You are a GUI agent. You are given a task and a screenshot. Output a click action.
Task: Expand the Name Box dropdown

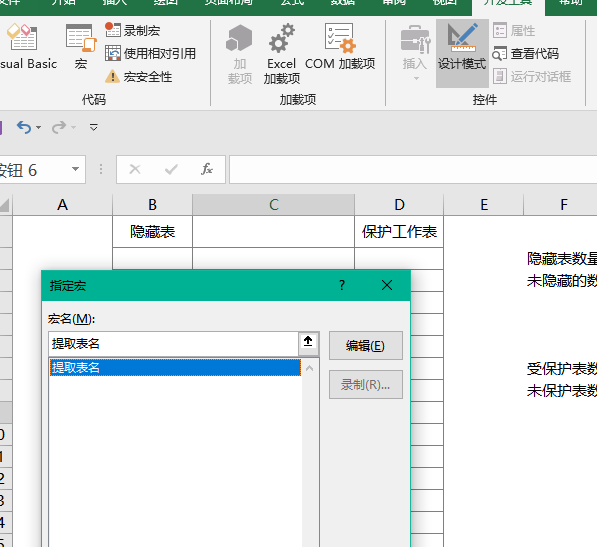75,169
